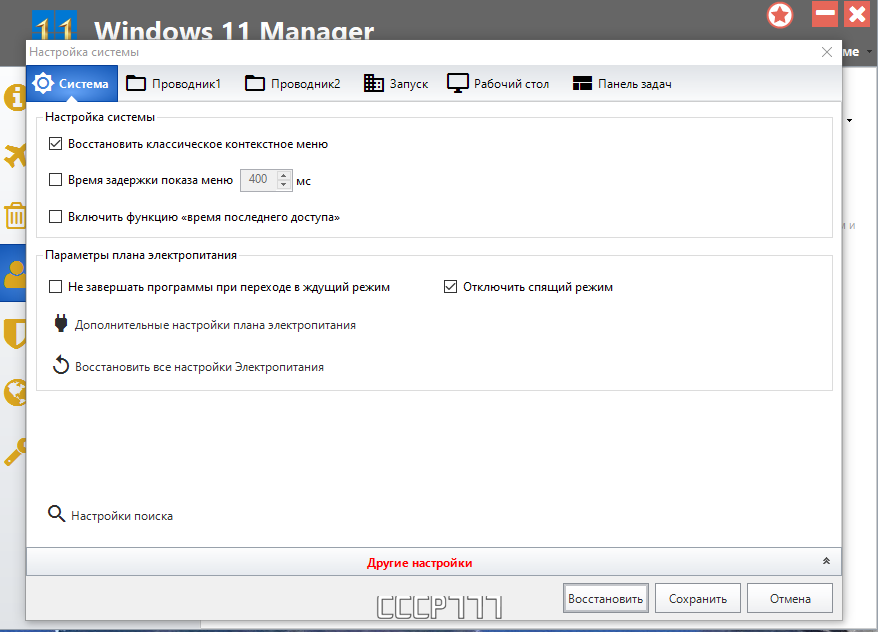878x632 pixels.
Task: Tick Не завершать программы при переходе
Action: click(x=55, y=287)
